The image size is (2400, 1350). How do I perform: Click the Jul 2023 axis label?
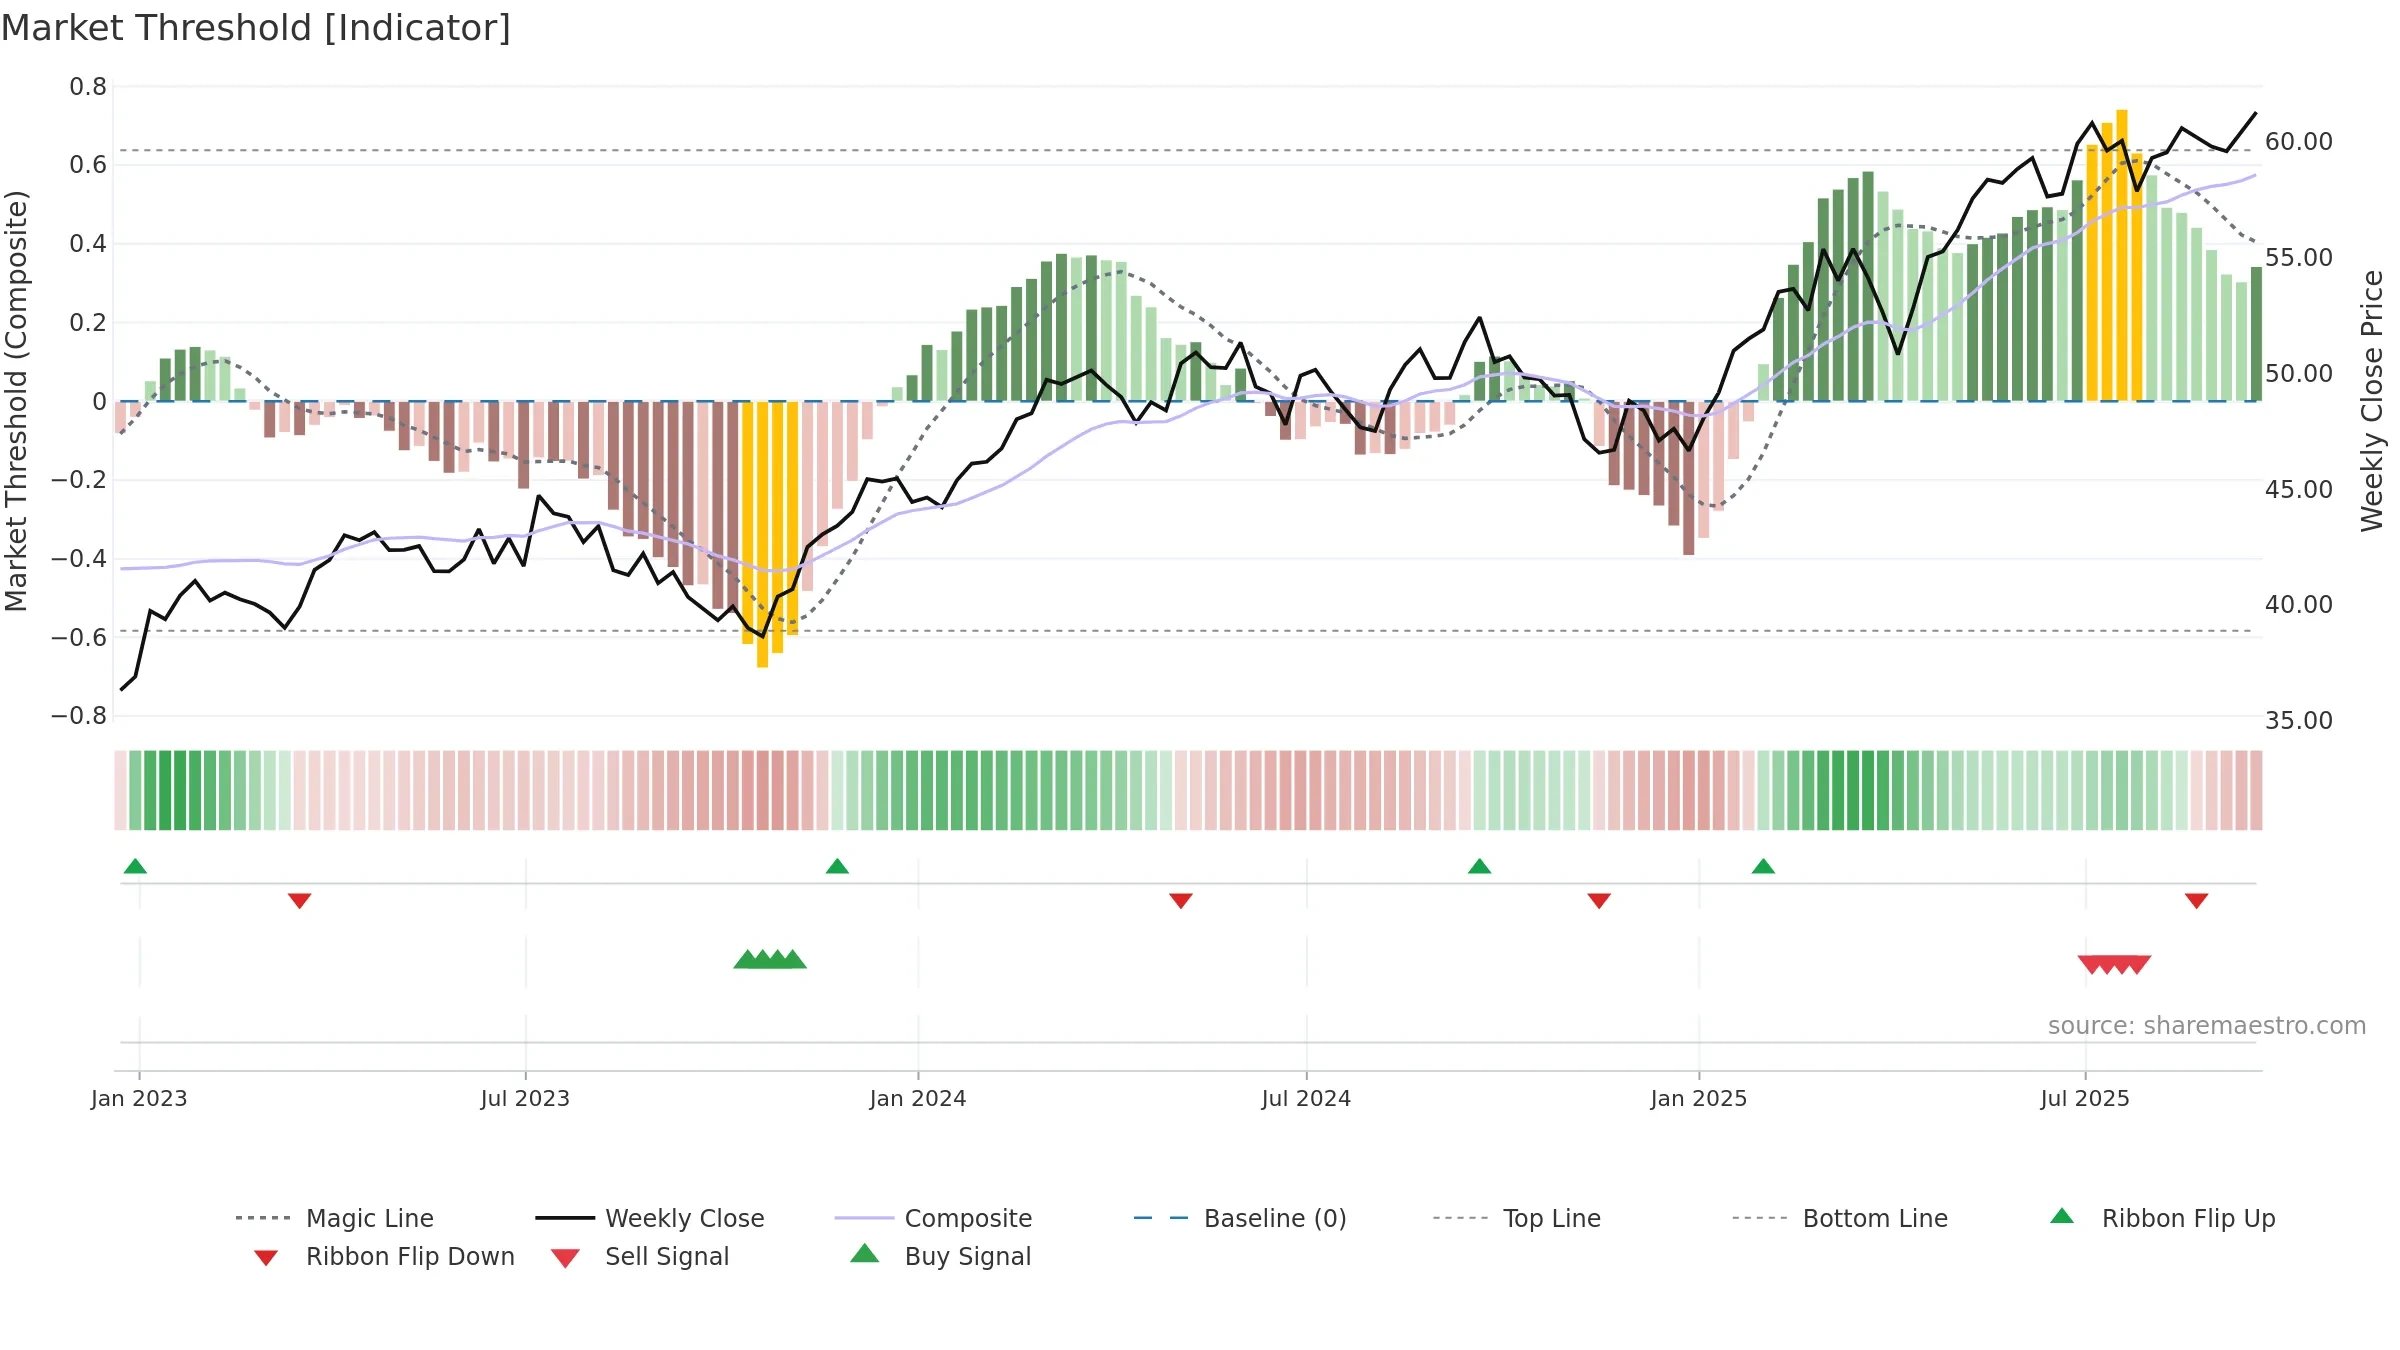point(525,1099)
